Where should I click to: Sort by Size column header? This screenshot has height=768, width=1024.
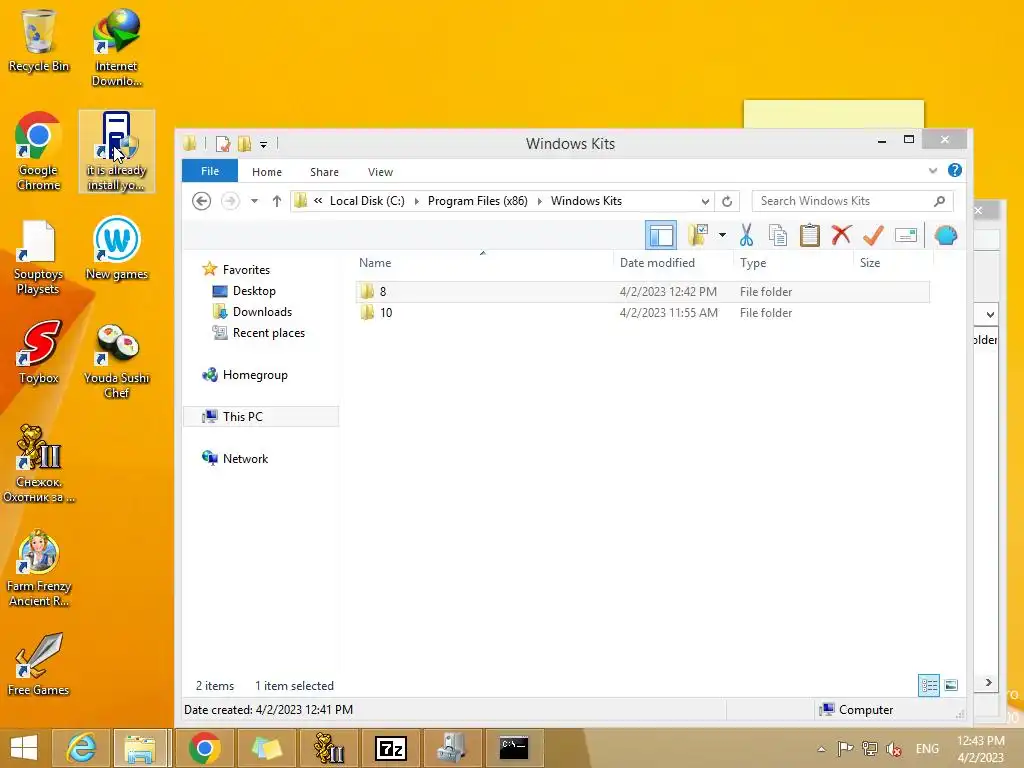[x=869, y=263]
